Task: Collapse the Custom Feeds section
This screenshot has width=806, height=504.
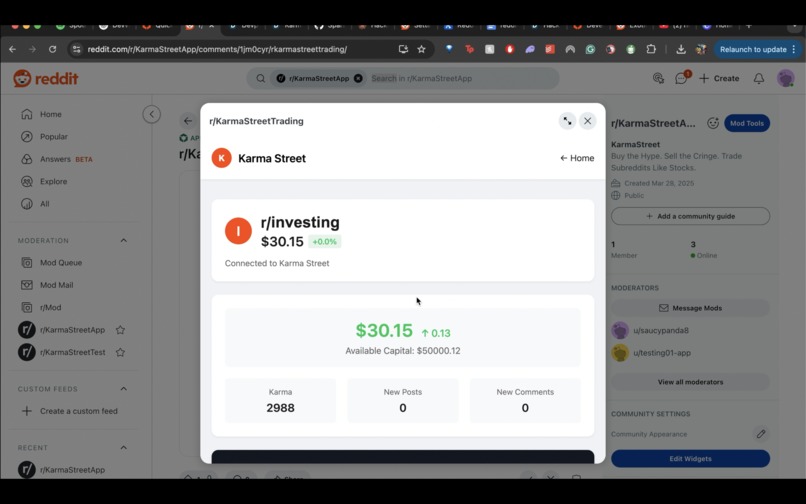Action: pos(123,389)
